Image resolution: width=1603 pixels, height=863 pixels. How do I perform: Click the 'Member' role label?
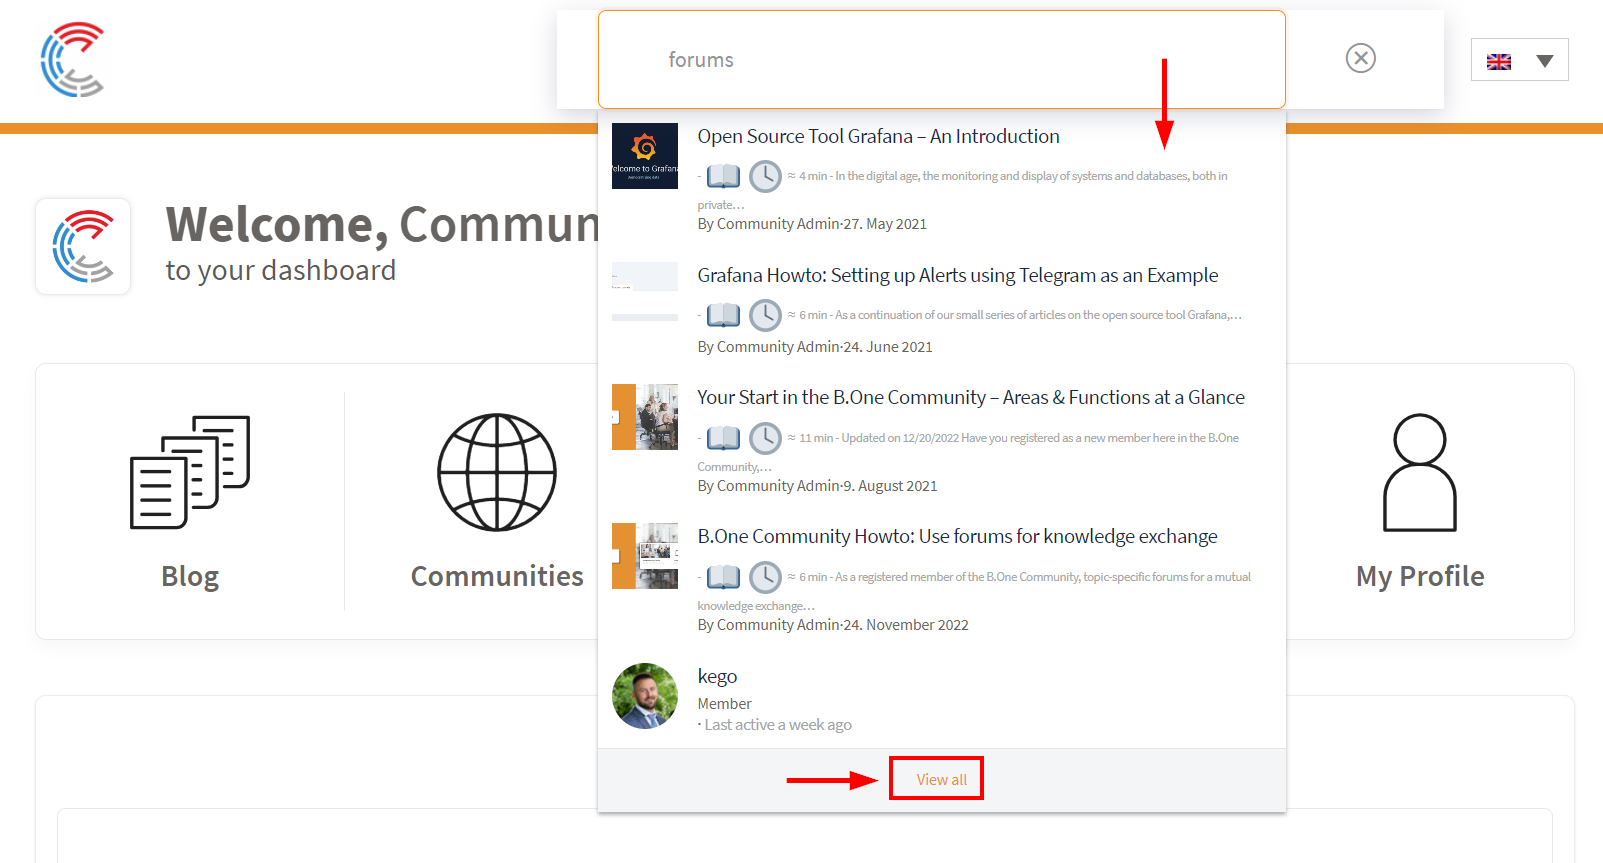(724, 704)
